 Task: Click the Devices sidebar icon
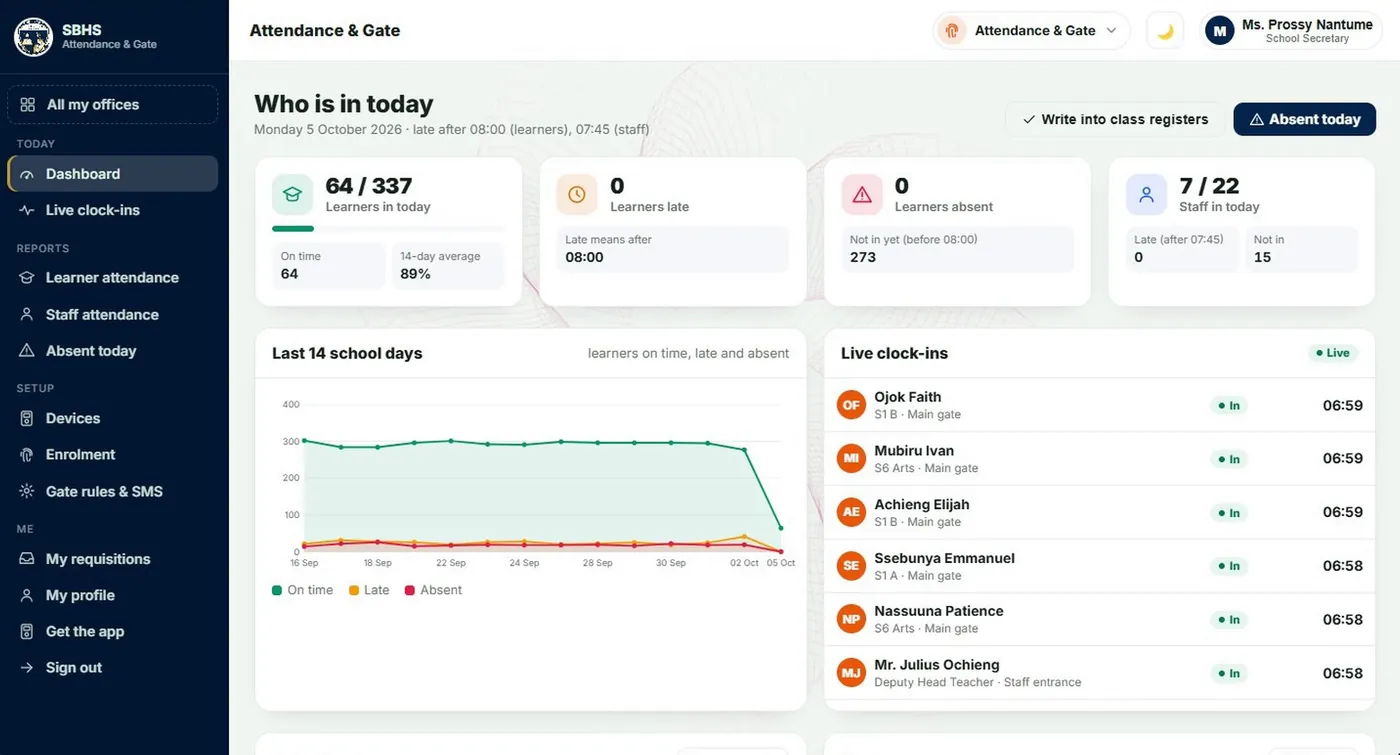(x=27, y=418)
